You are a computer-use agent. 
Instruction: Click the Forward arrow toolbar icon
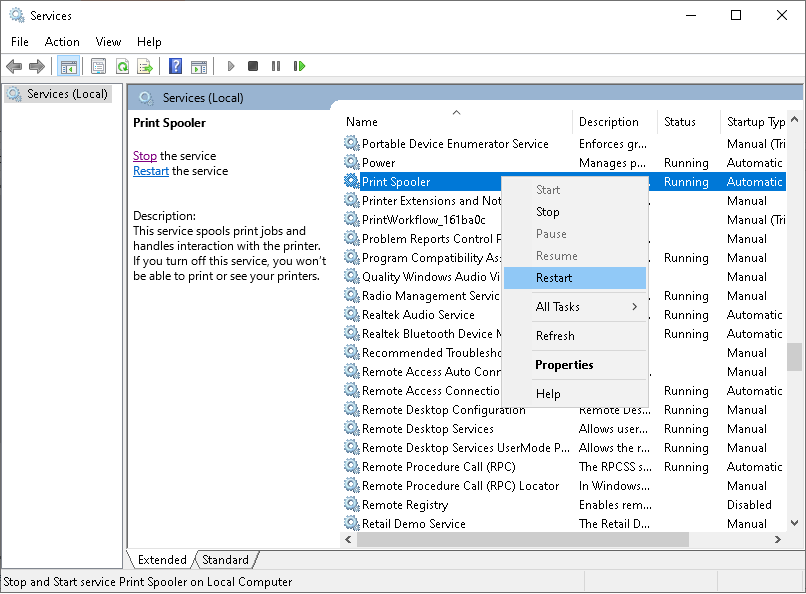click(x=37, y=66)
